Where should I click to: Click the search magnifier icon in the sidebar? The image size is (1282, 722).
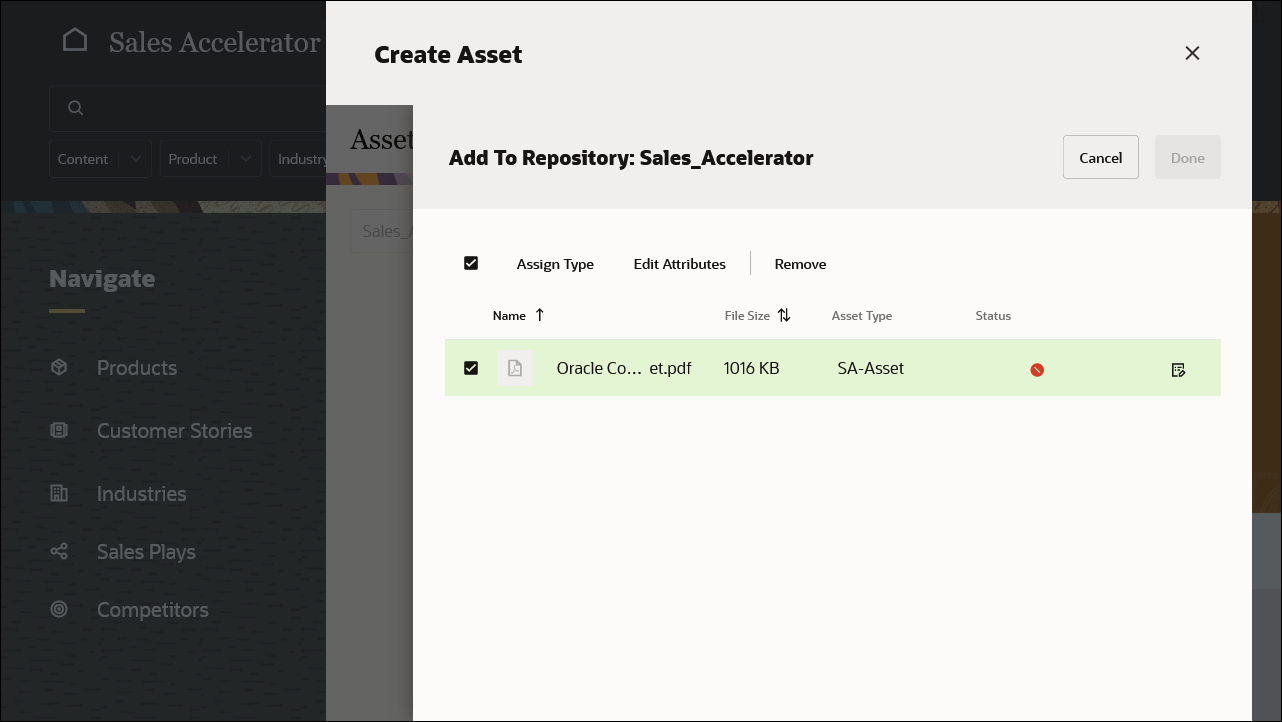tap(75, 107)
